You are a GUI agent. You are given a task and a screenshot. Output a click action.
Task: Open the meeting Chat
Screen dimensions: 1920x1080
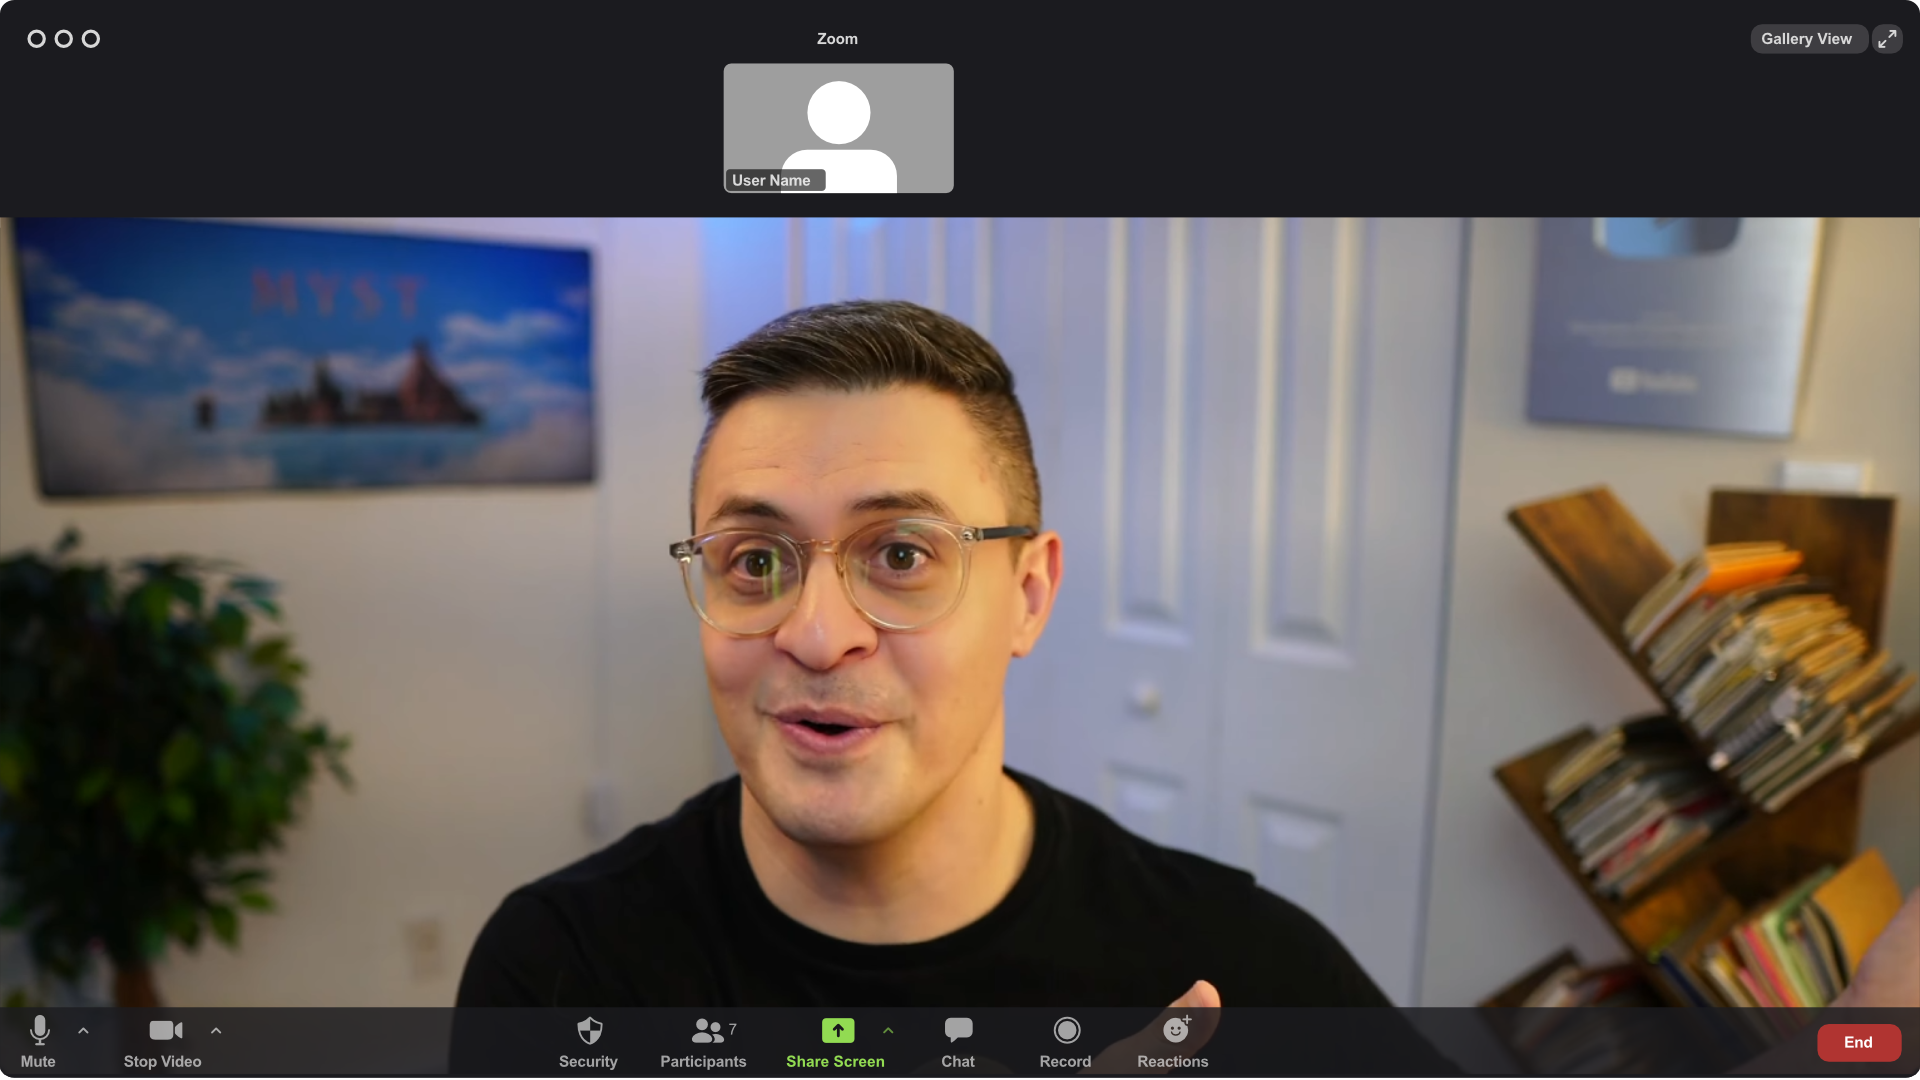tap(957, 1042)
